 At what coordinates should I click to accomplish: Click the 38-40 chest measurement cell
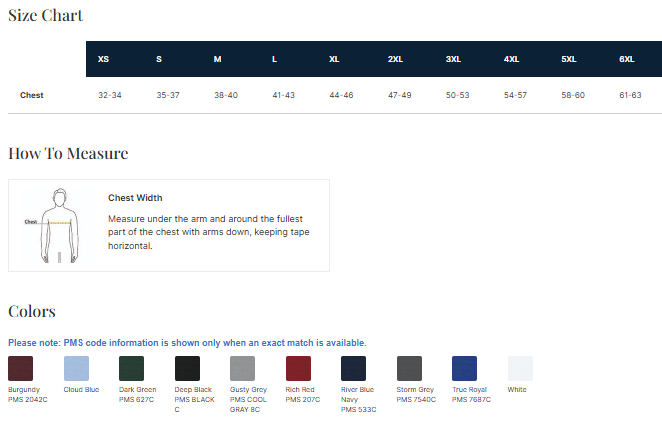click(x=226, y=95)
